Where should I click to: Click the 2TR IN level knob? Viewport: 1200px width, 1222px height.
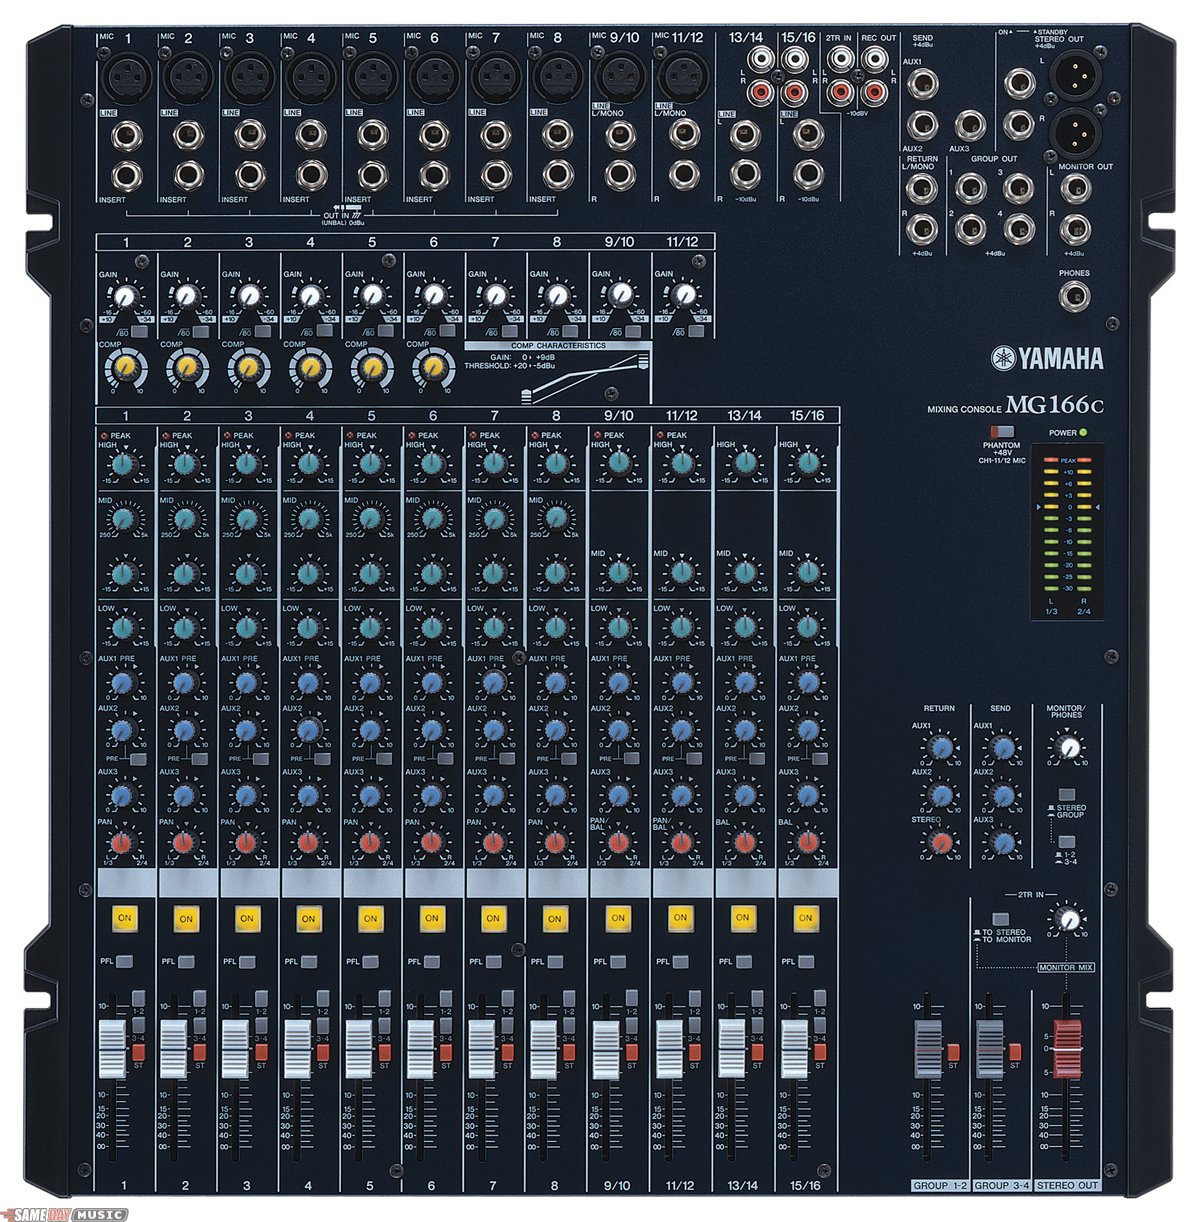pos(1069,919)
